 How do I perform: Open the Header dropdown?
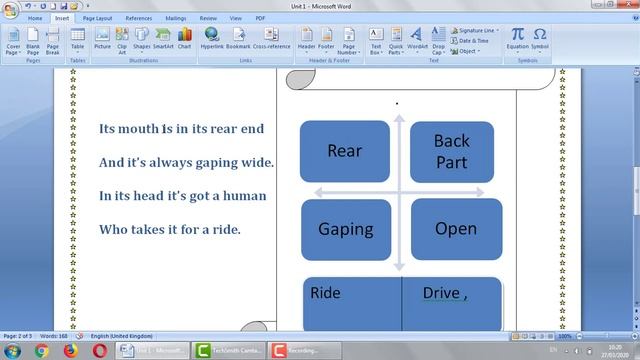pos(307,41)
